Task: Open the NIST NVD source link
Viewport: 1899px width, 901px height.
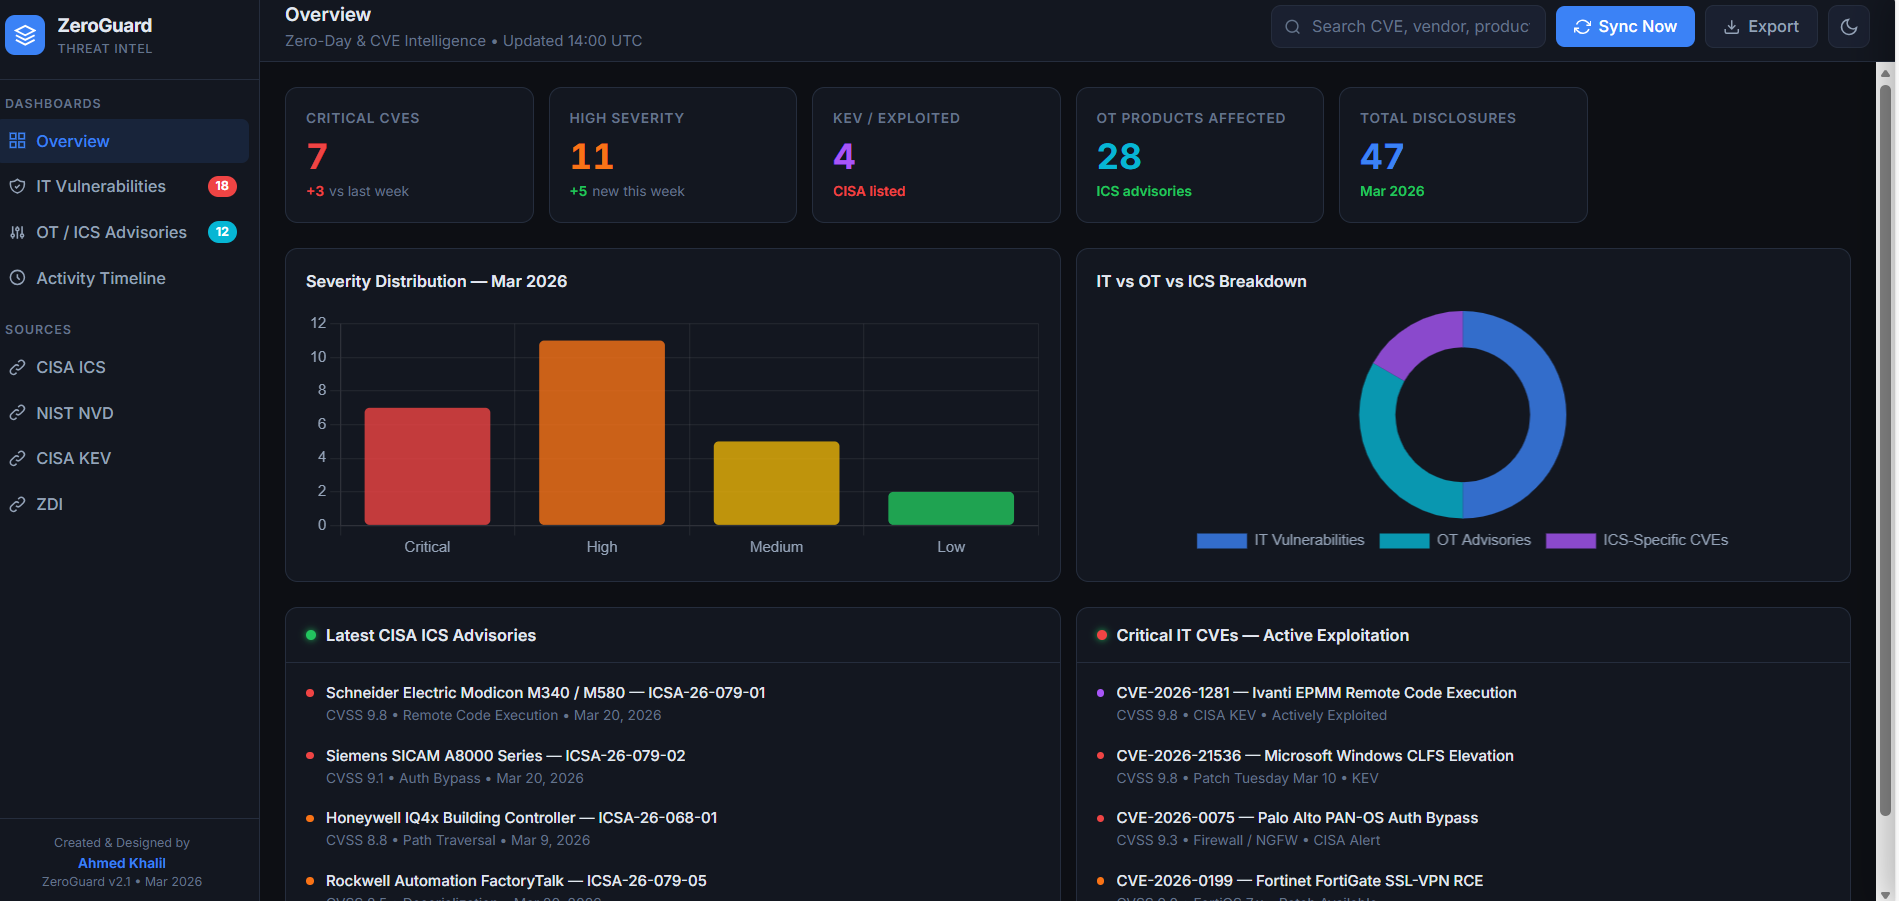Action: (x=124, y=413)
